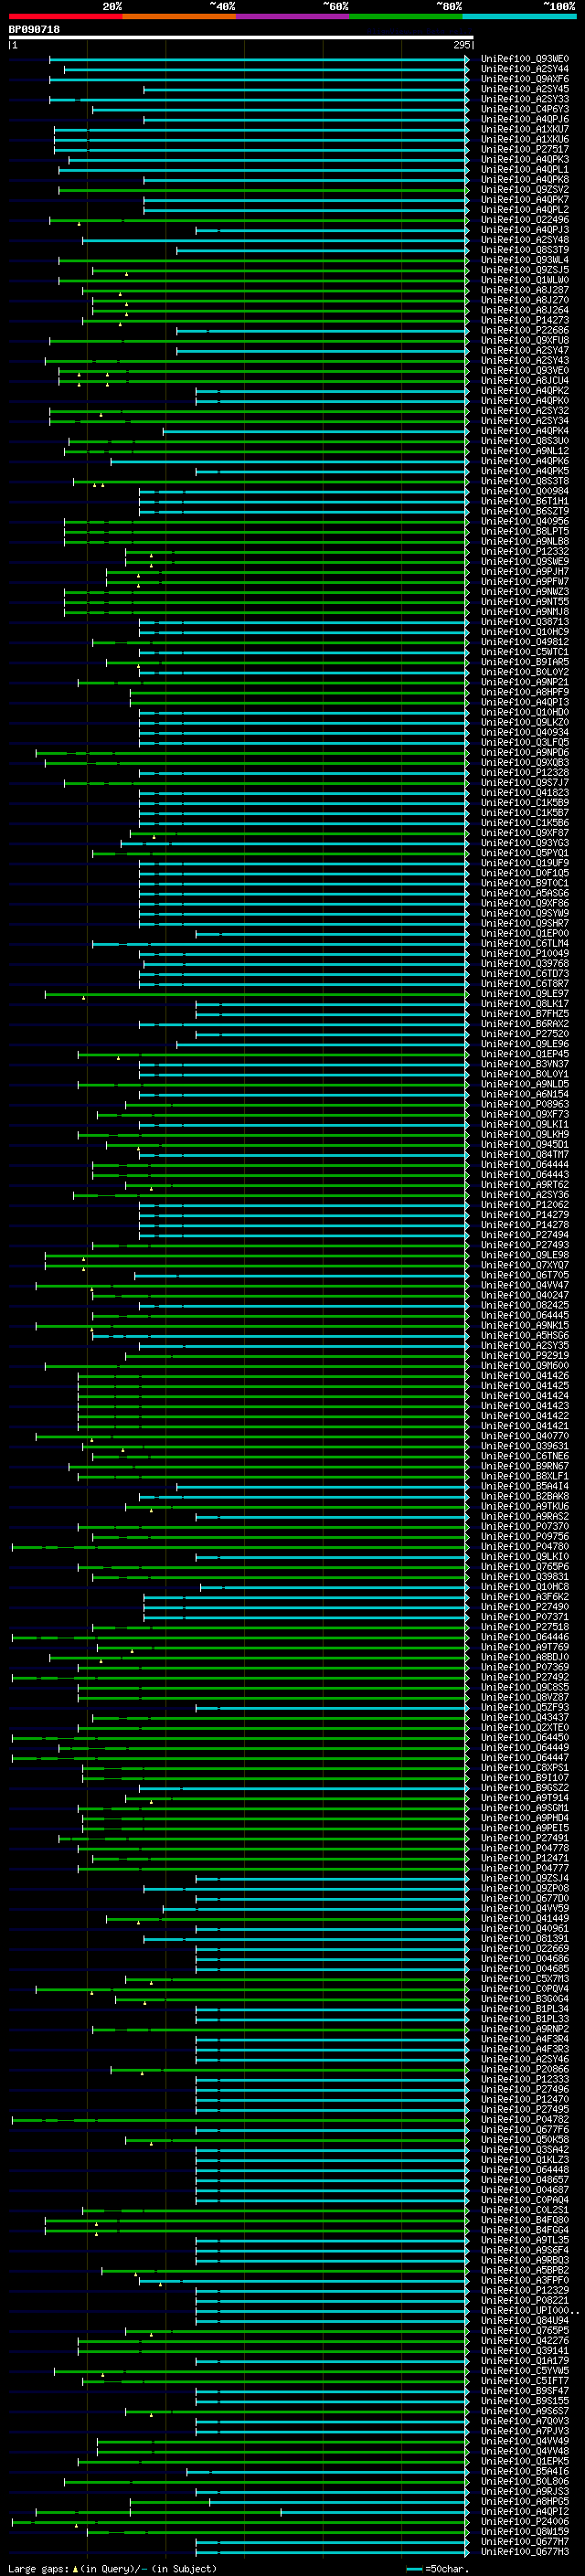Open hit UniRef100_P92919
The image size is (585, 2576).
tap(525, 1356)
